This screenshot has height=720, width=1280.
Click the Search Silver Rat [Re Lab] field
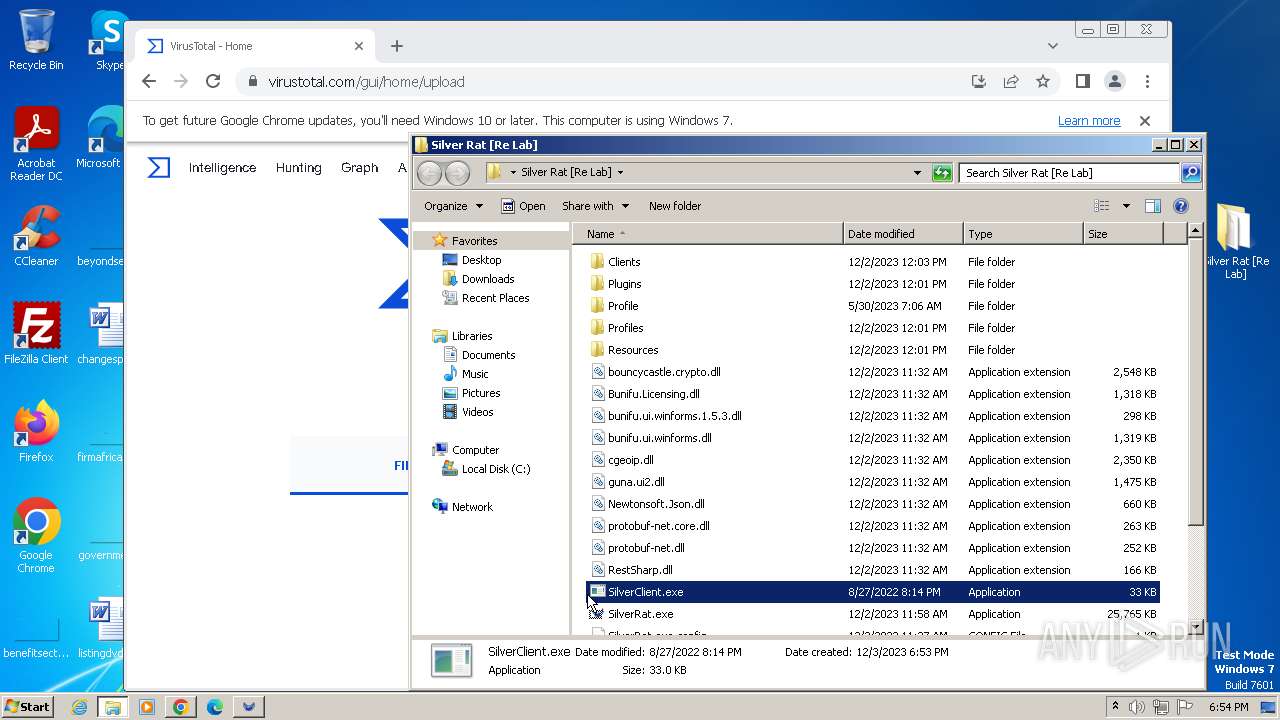pyautogui.click(x=1069, y=172)
